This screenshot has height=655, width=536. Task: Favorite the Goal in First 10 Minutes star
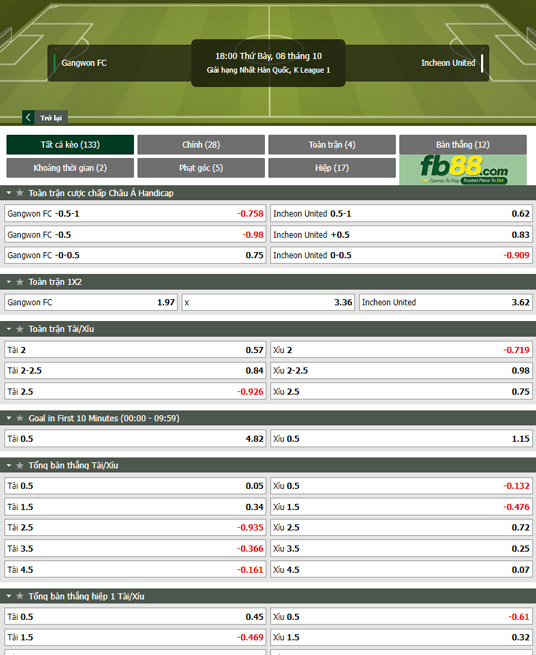pyautogui.click(x=20, y=418)
